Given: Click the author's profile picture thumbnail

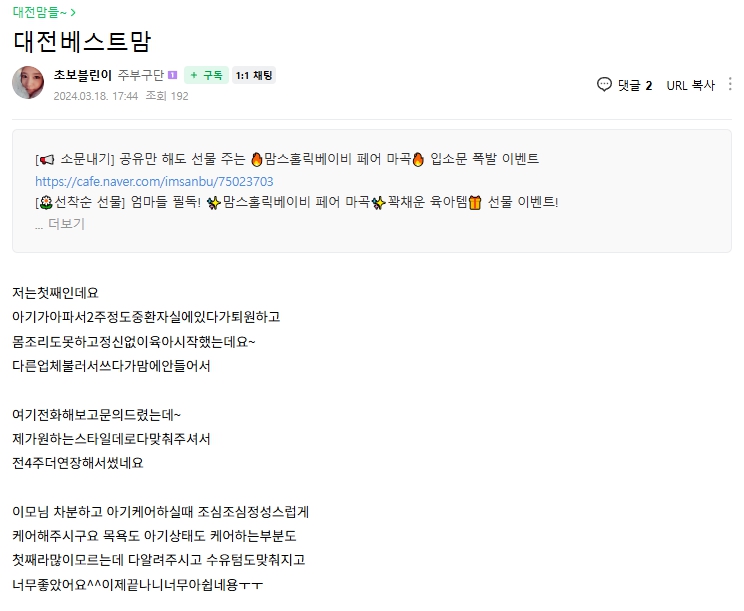Looking at the screenshot, I should [28, 83].
